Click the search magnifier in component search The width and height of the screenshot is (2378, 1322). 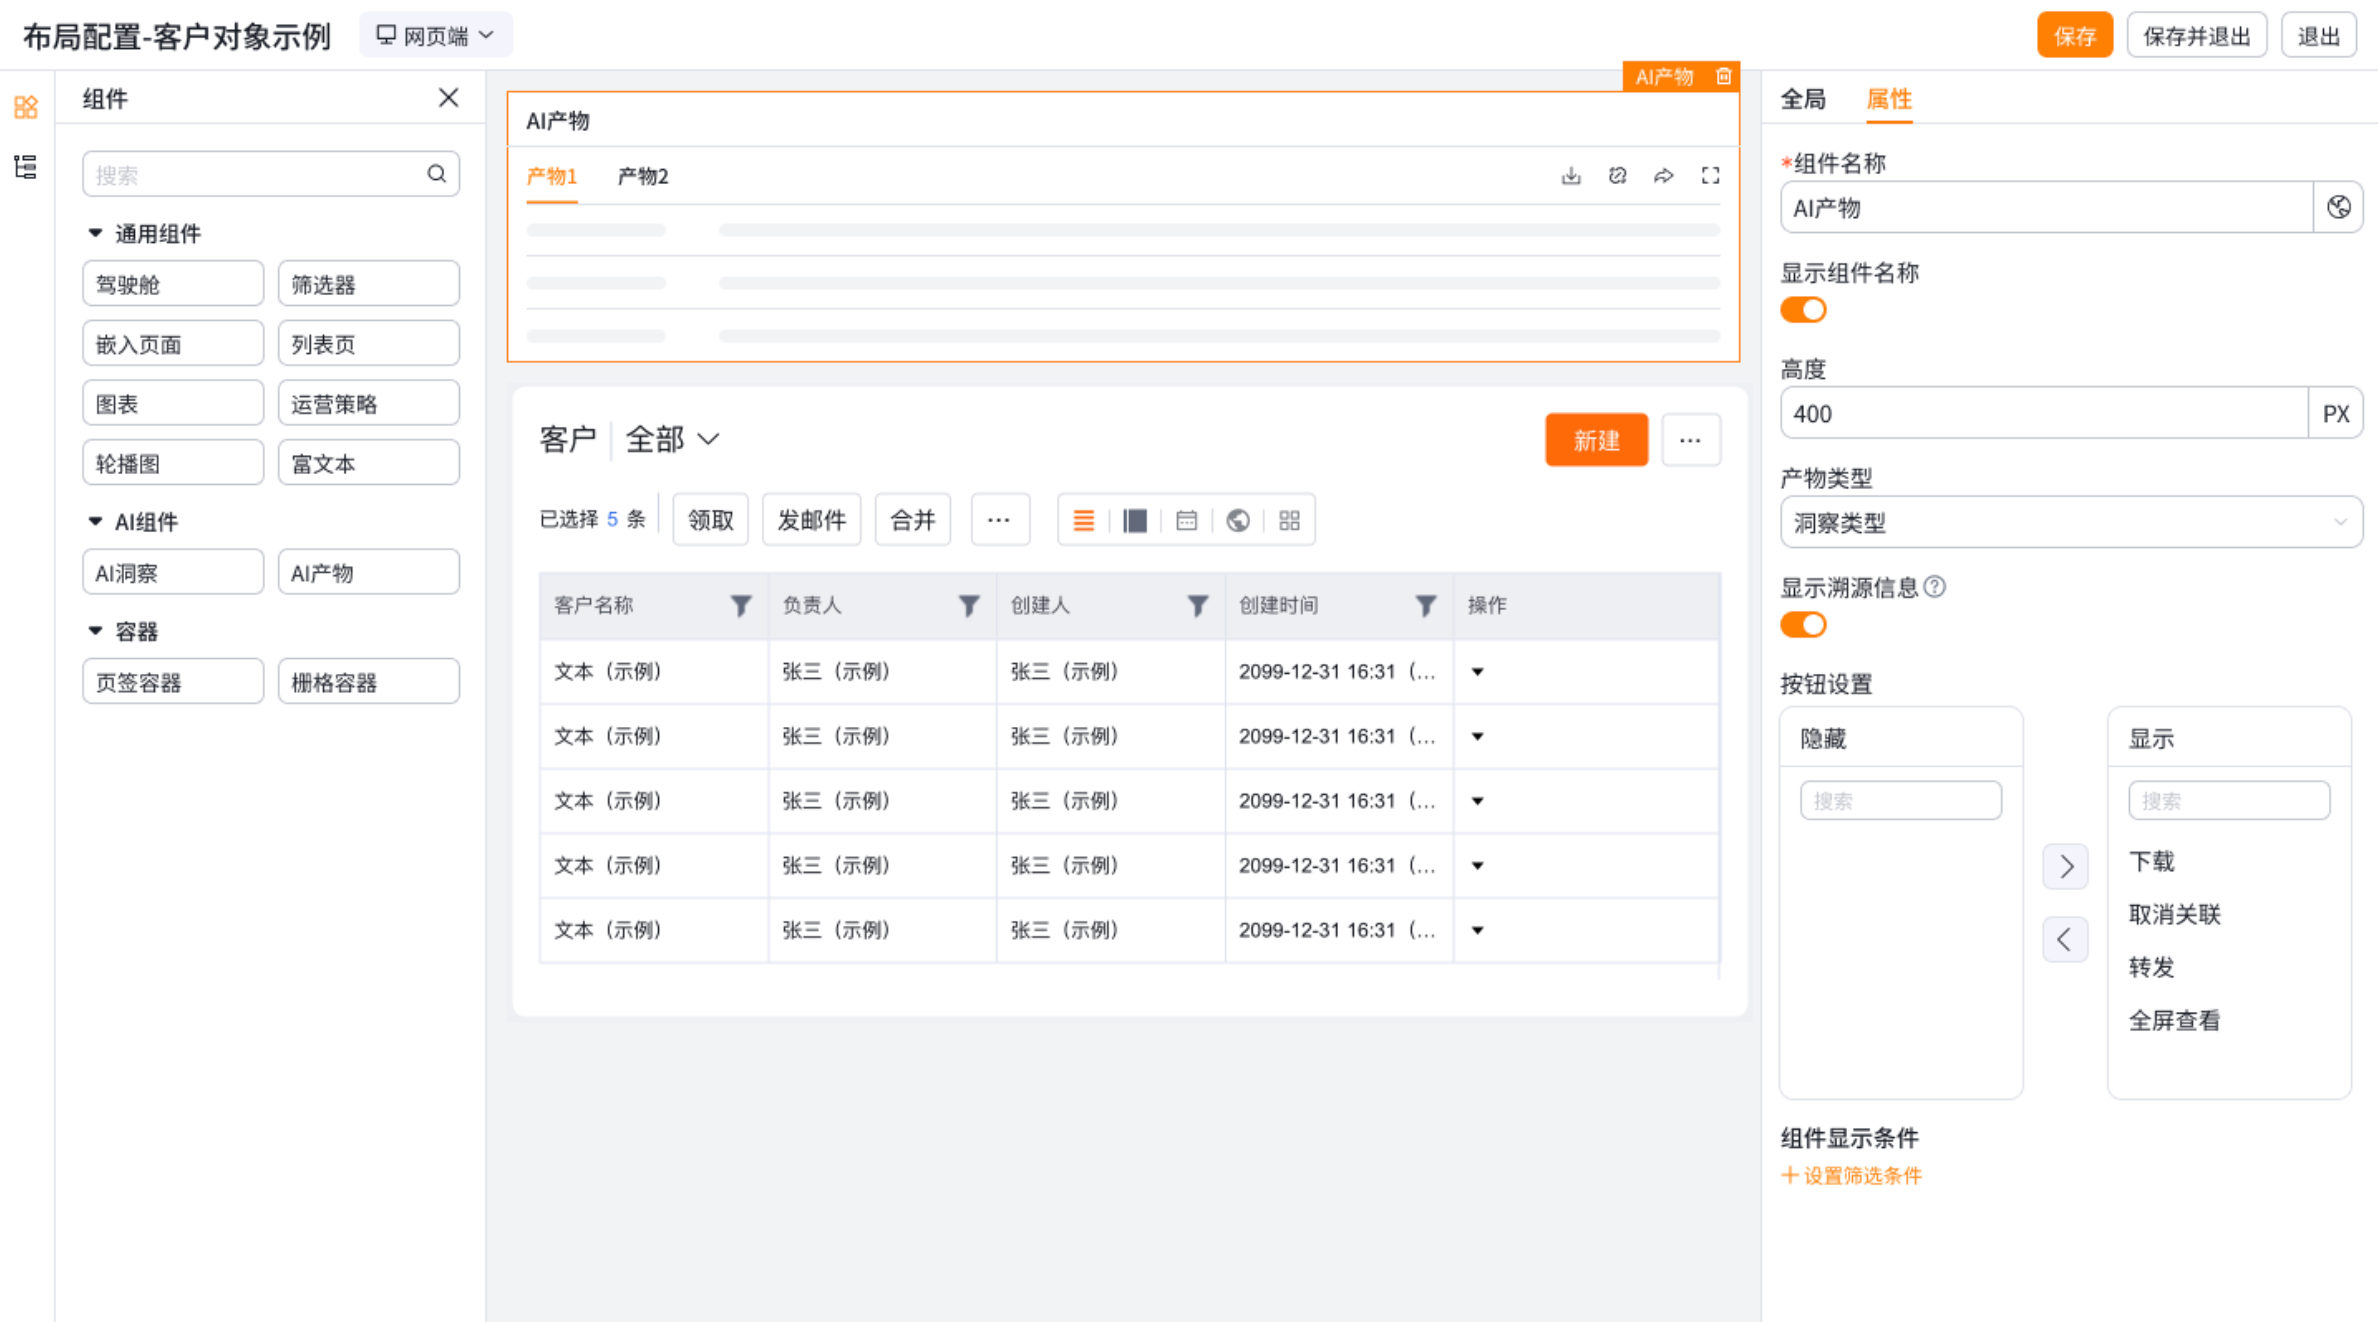click(437, 174)
